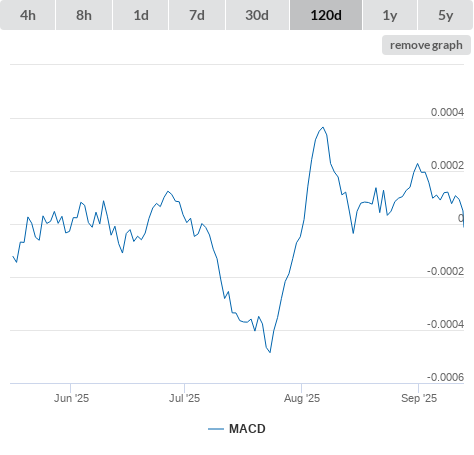Switch to the 4h time range

click(28, 15)
